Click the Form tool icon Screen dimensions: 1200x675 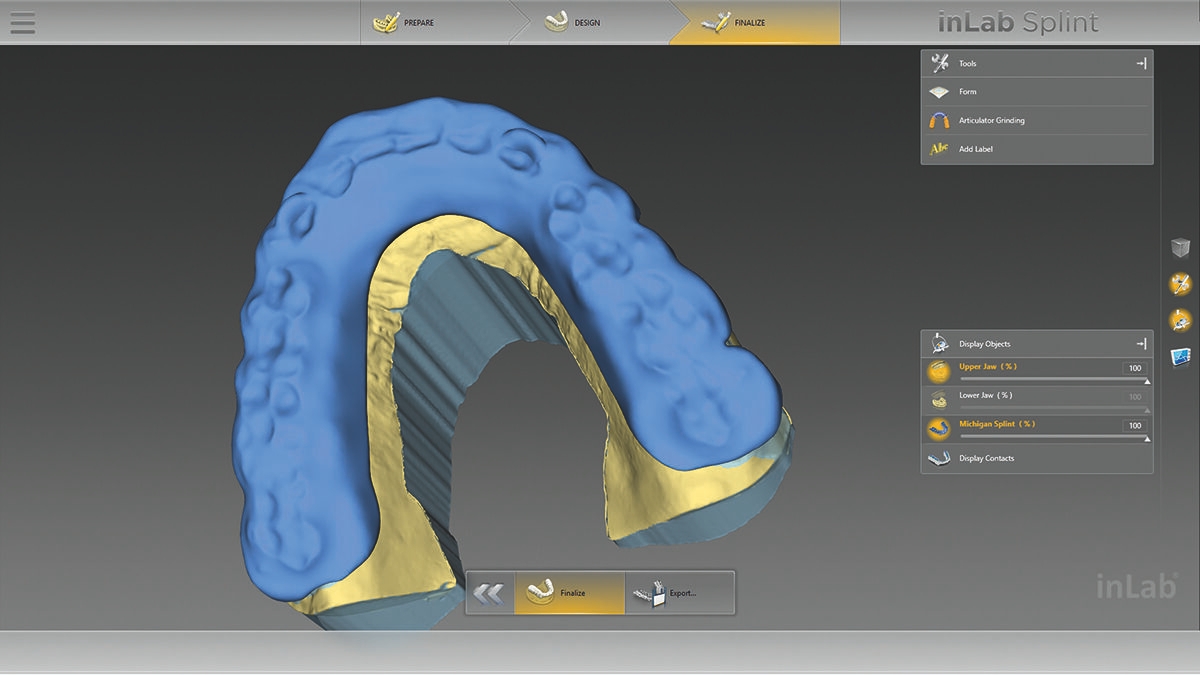pos(939,92)
